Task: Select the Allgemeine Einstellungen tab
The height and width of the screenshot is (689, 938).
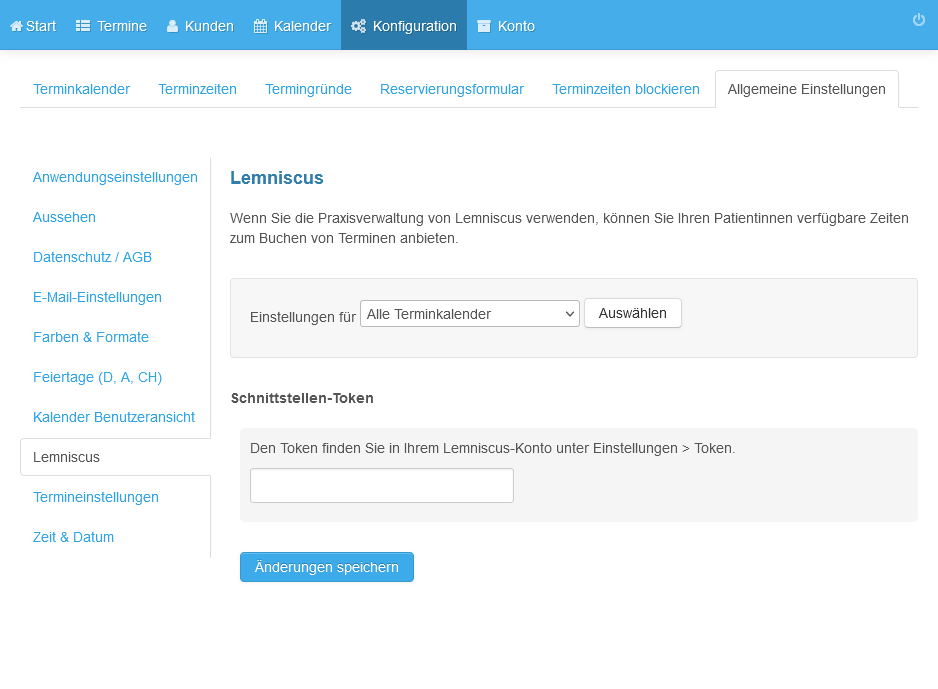Action: [806, 89]
